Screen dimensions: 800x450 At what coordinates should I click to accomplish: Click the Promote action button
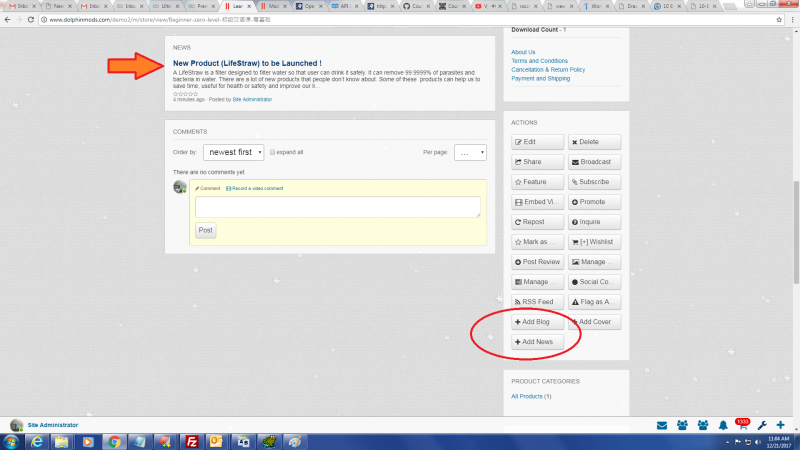594,202
